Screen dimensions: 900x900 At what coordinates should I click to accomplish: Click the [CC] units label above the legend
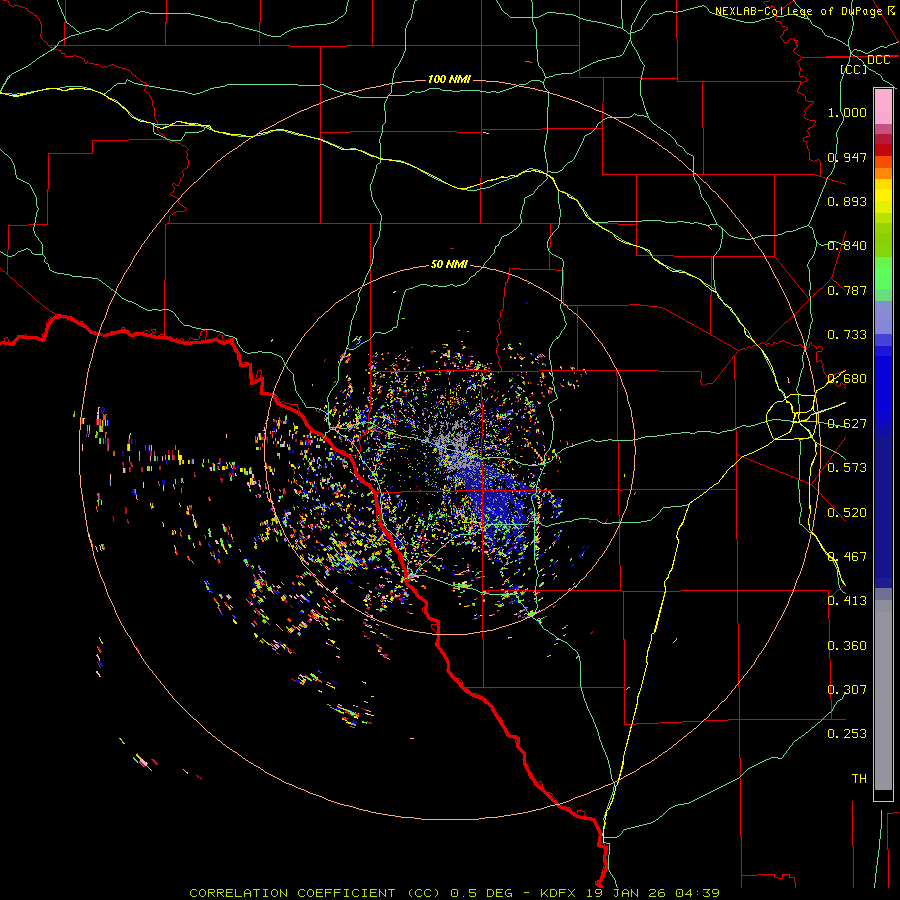pos(854,69)
